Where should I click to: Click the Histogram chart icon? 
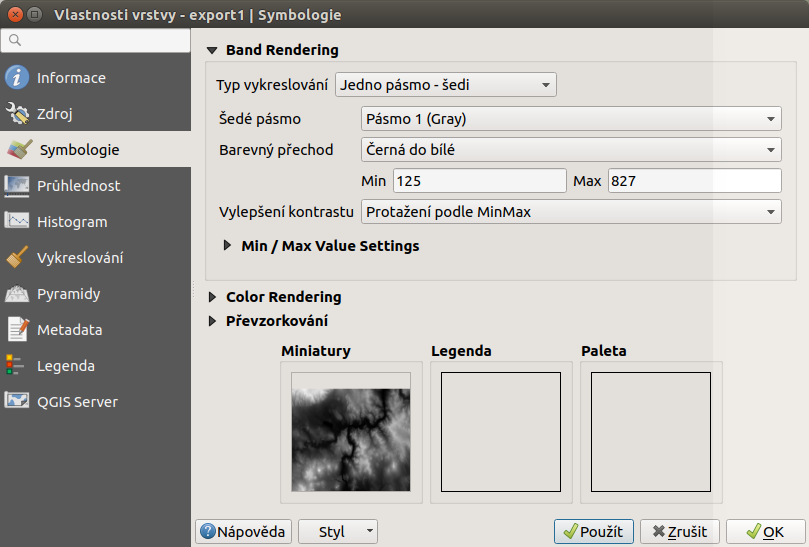tap(17, 221)
